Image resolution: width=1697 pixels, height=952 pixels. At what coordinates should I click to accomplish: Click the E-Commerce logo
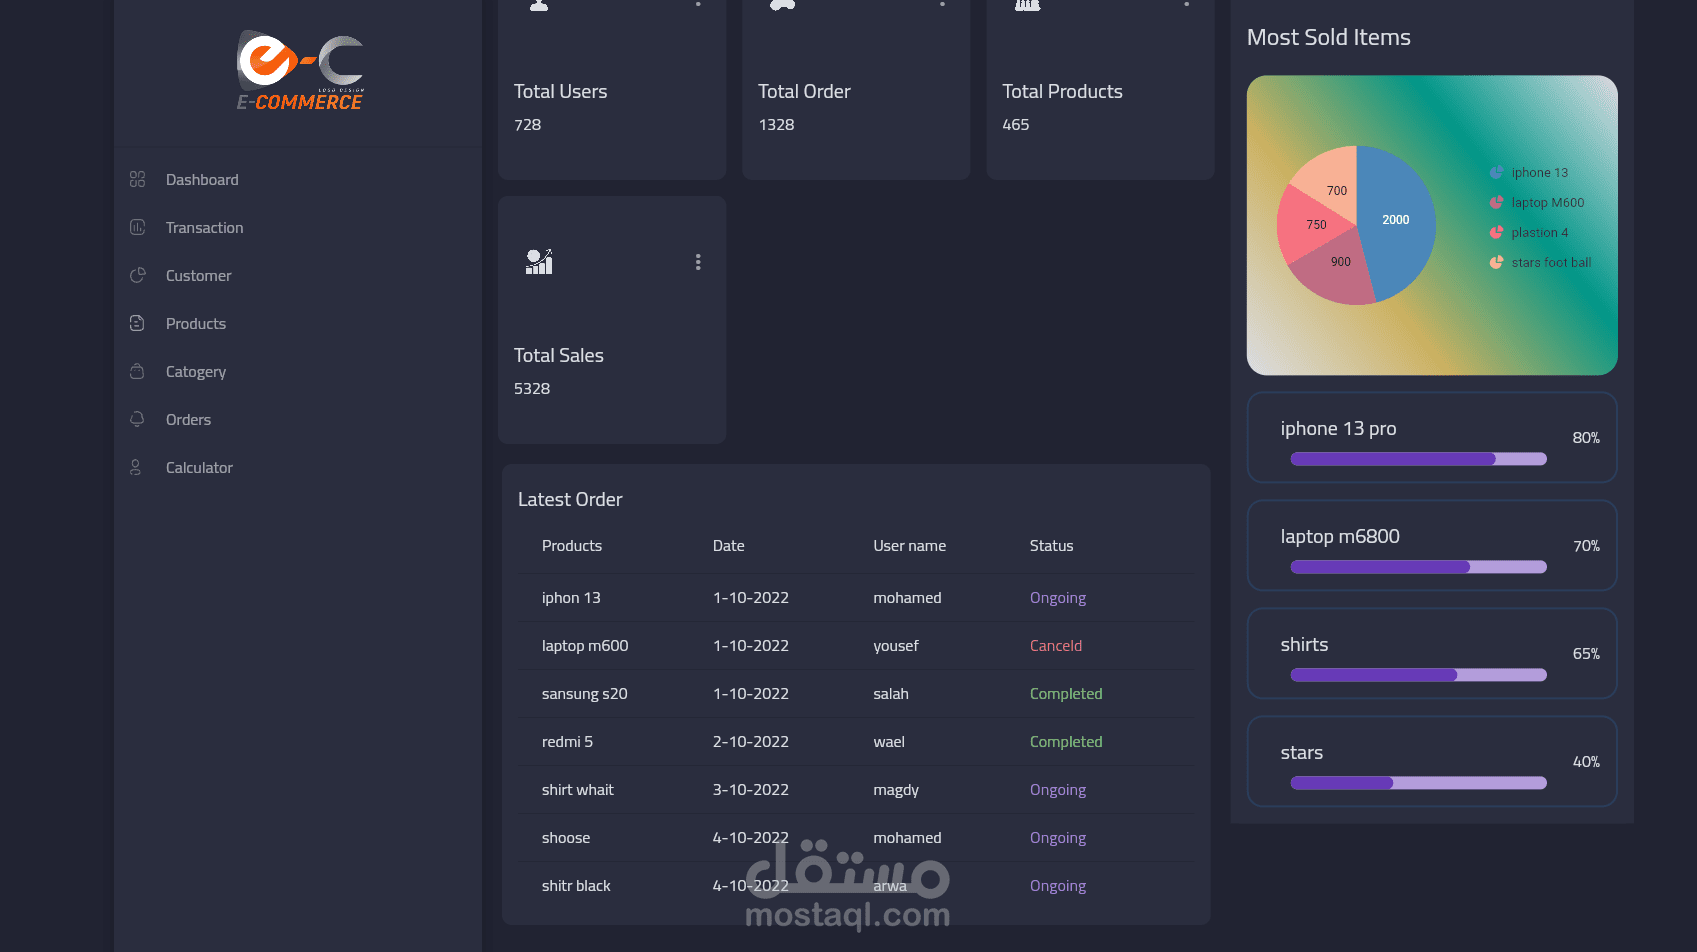point(299,70)
